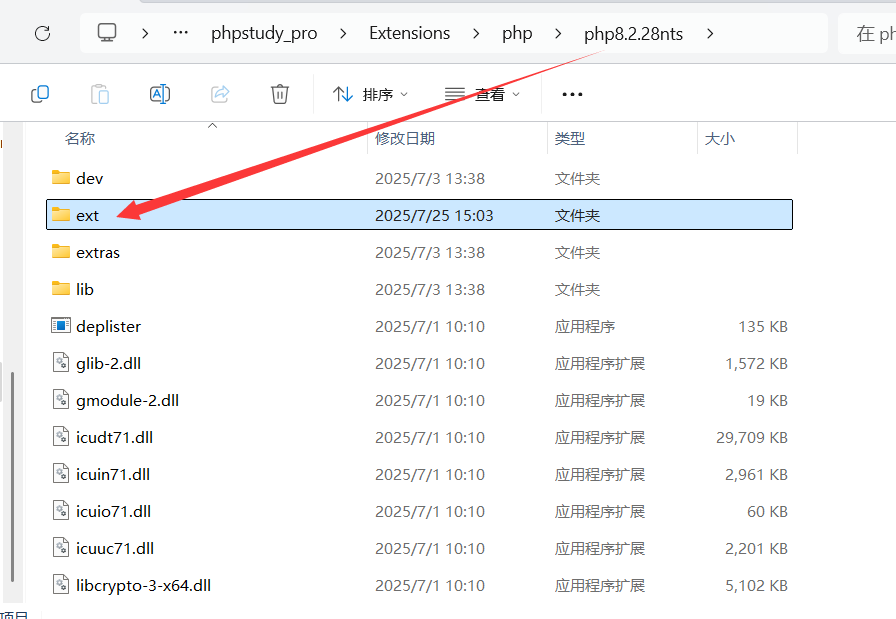Viewport: 896px width, 619px height.
Task: Click phpstudy_pro in the breadcrumb path
Action: [x=264, y=32]
